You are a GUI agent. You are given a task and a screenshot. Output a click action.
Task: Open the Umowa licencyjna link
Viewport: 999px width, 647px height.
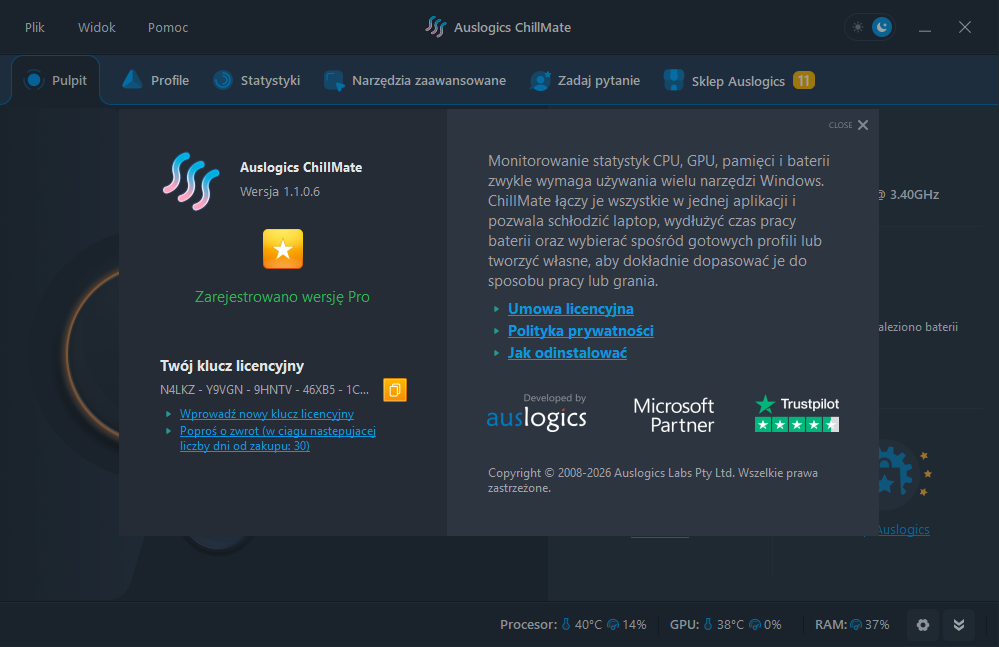point(570,309)
